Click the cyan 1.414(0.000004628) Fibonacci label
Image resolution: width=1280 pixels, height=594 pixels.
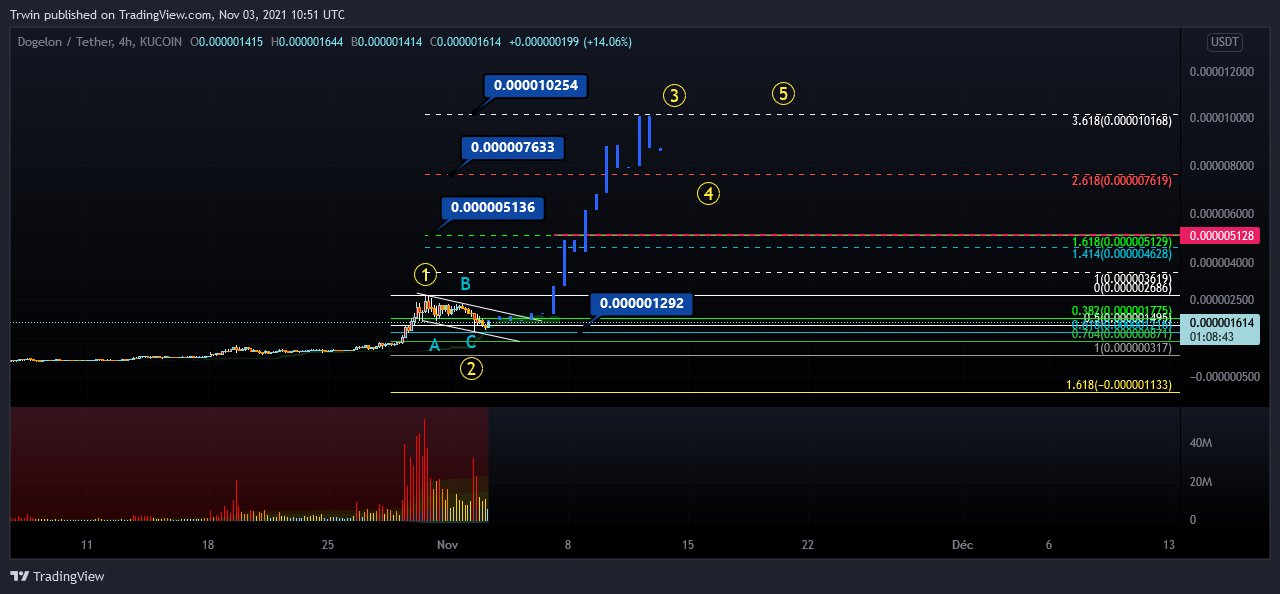pyautogui.click(x=1121, y=254)
